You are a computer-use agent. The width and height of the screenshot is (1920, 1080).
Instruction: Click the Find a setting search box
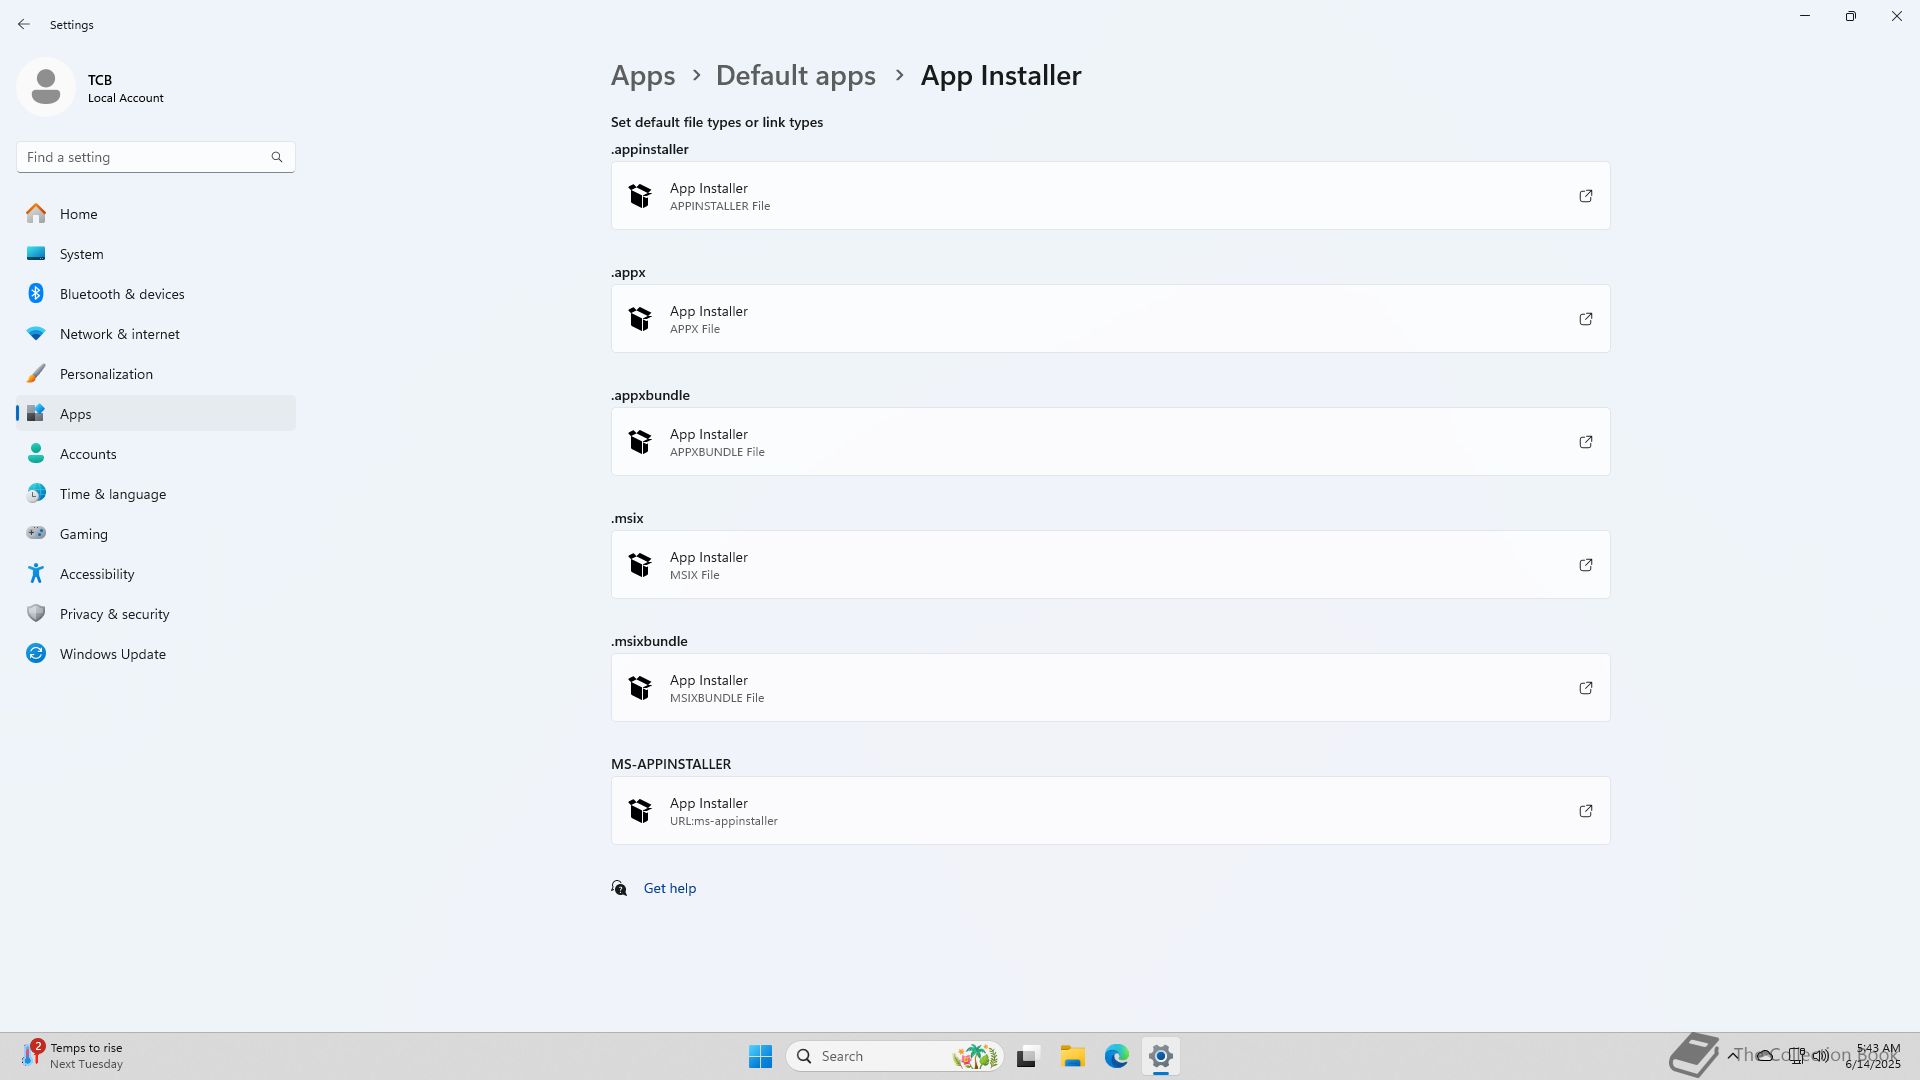tap(145, 157)
